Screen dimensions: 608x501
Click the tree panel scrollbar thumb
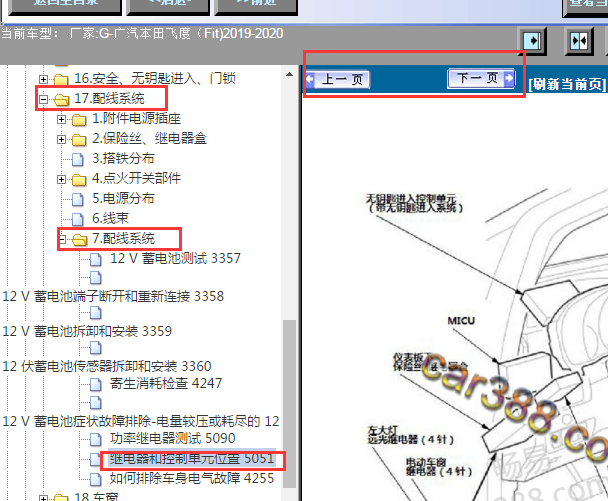(x=289, y=403)
